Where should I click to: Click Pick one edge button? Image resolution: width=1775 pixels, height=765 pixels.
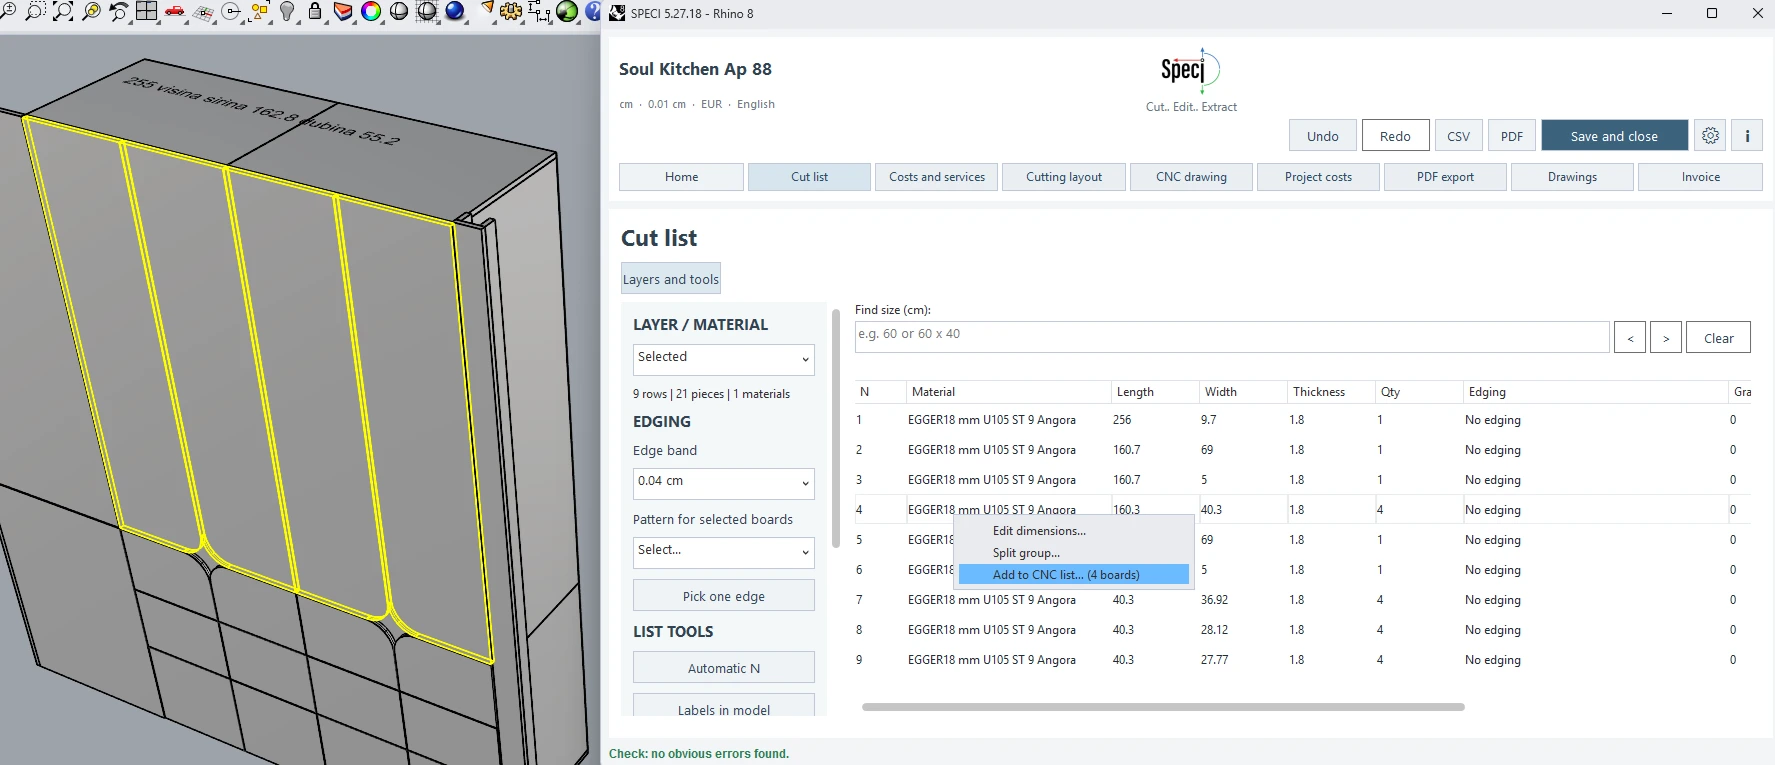click(x=724, y=596)
